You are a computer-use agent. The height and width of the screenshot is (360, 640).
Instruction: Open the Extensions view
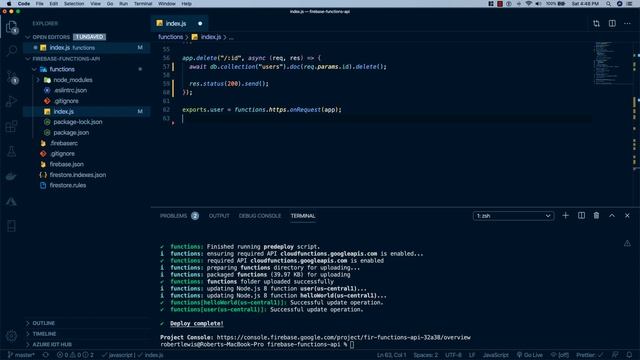[x=11, y=126]
